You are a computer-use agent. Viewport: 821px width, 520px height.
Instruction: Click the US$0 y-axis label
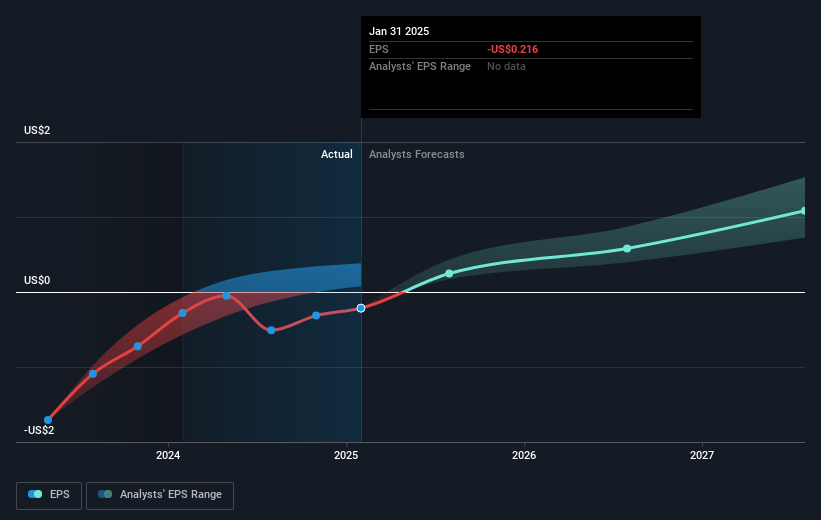point(37,280)
